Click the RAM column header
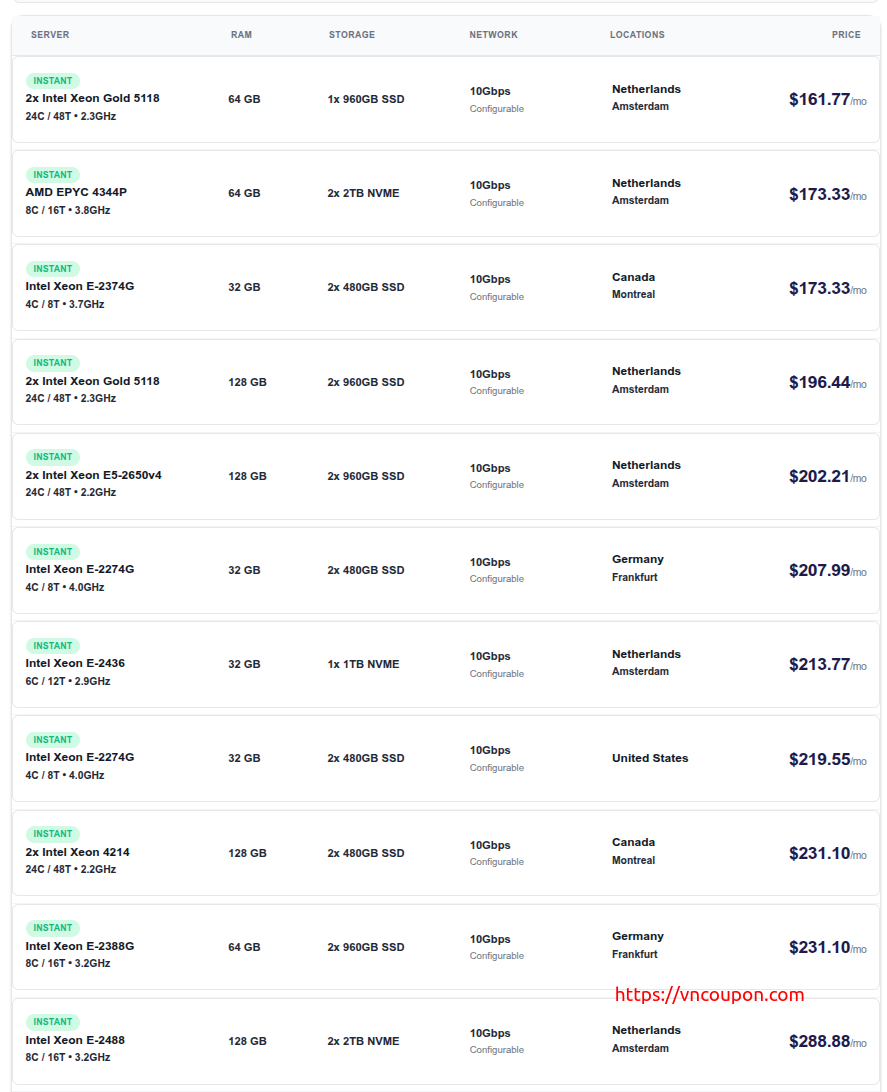Screen dimensions: 887x1092 [x=241, y=35]
